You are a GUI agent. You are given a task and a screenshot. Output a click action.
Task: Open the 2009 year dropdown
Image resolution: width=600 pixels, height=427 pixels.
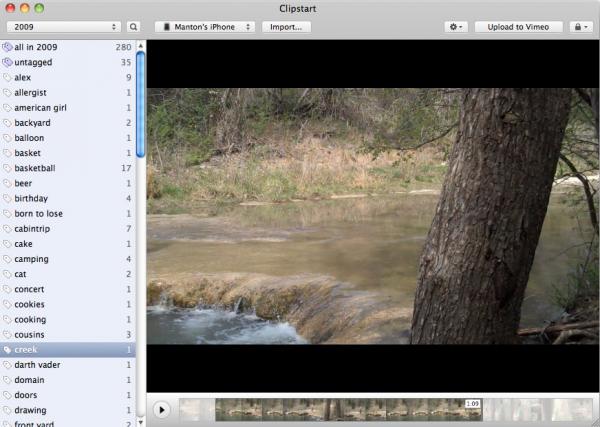[64, 27]
